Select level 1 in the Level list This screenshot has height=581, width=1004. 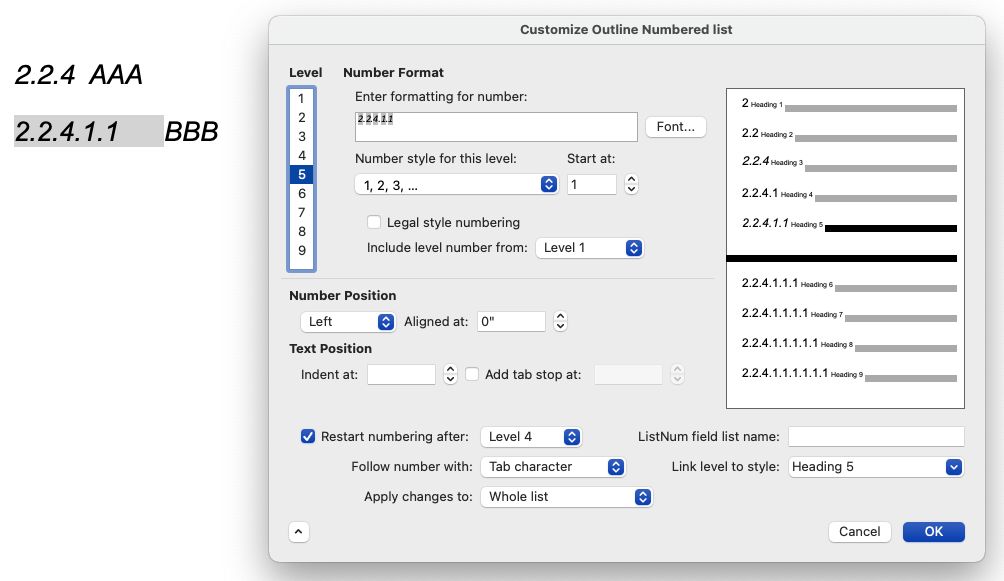(x=302, y=99)
